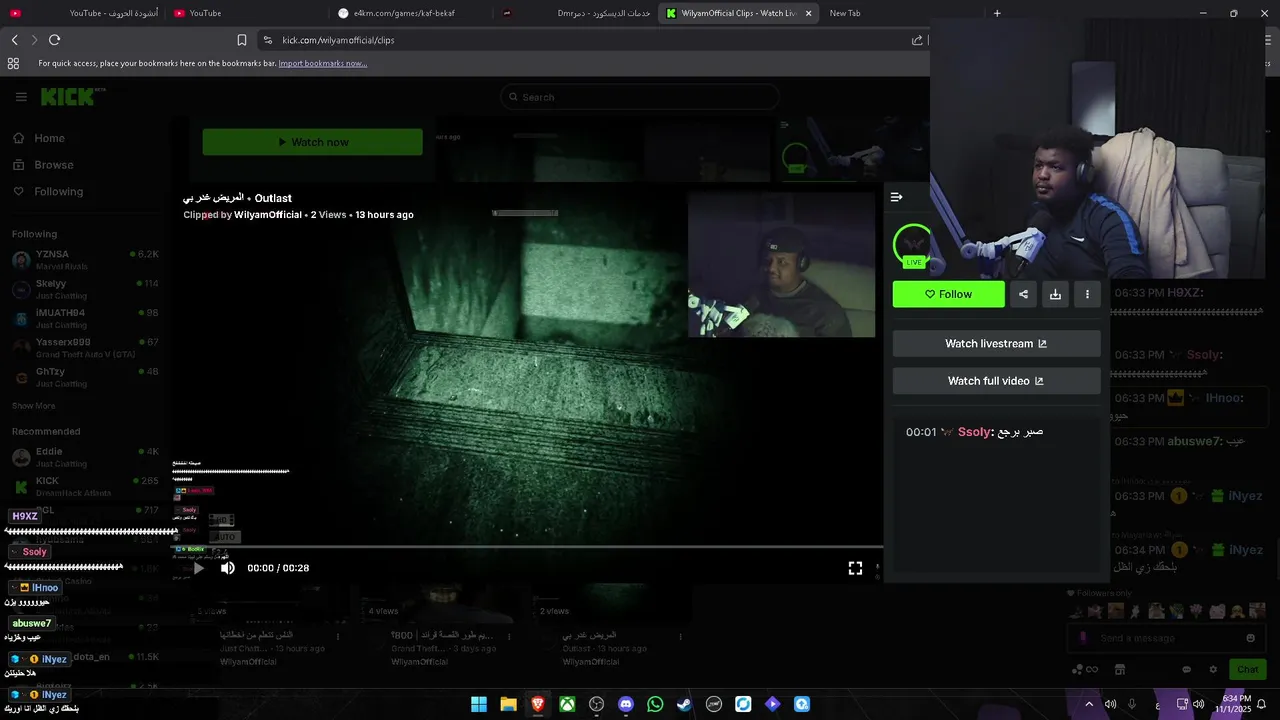This screenshot has width=1280, height=720.
Task: Open clip more-options three-dot menu
Action: (x=1087, y=294)
